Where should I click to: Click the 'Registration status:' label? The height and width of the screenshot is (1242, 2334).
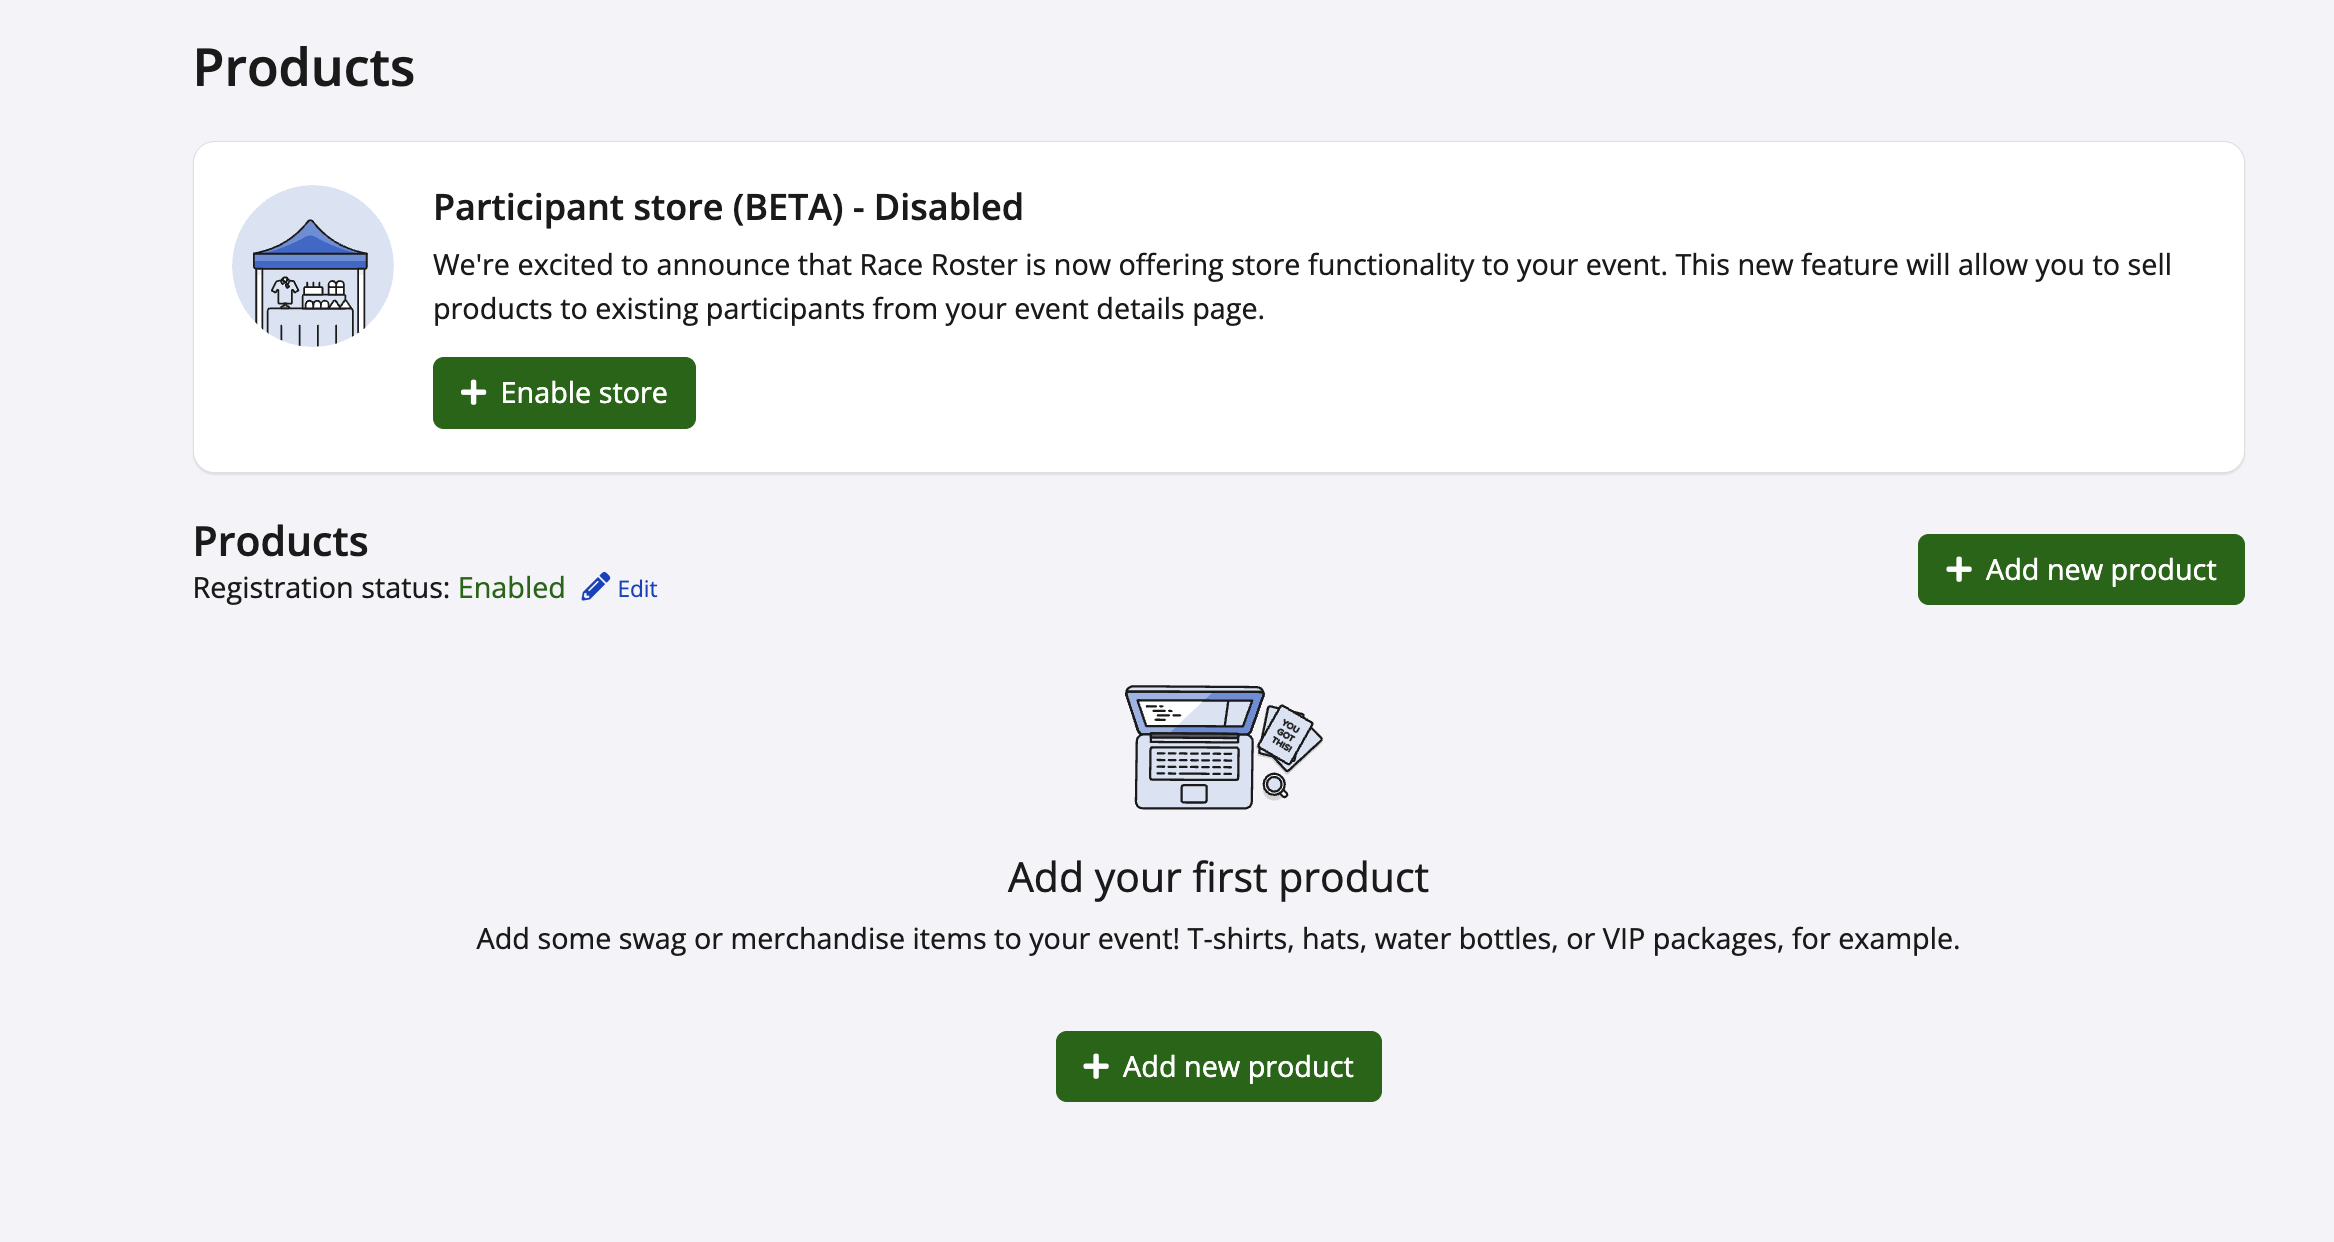click(x=321, y=588)
